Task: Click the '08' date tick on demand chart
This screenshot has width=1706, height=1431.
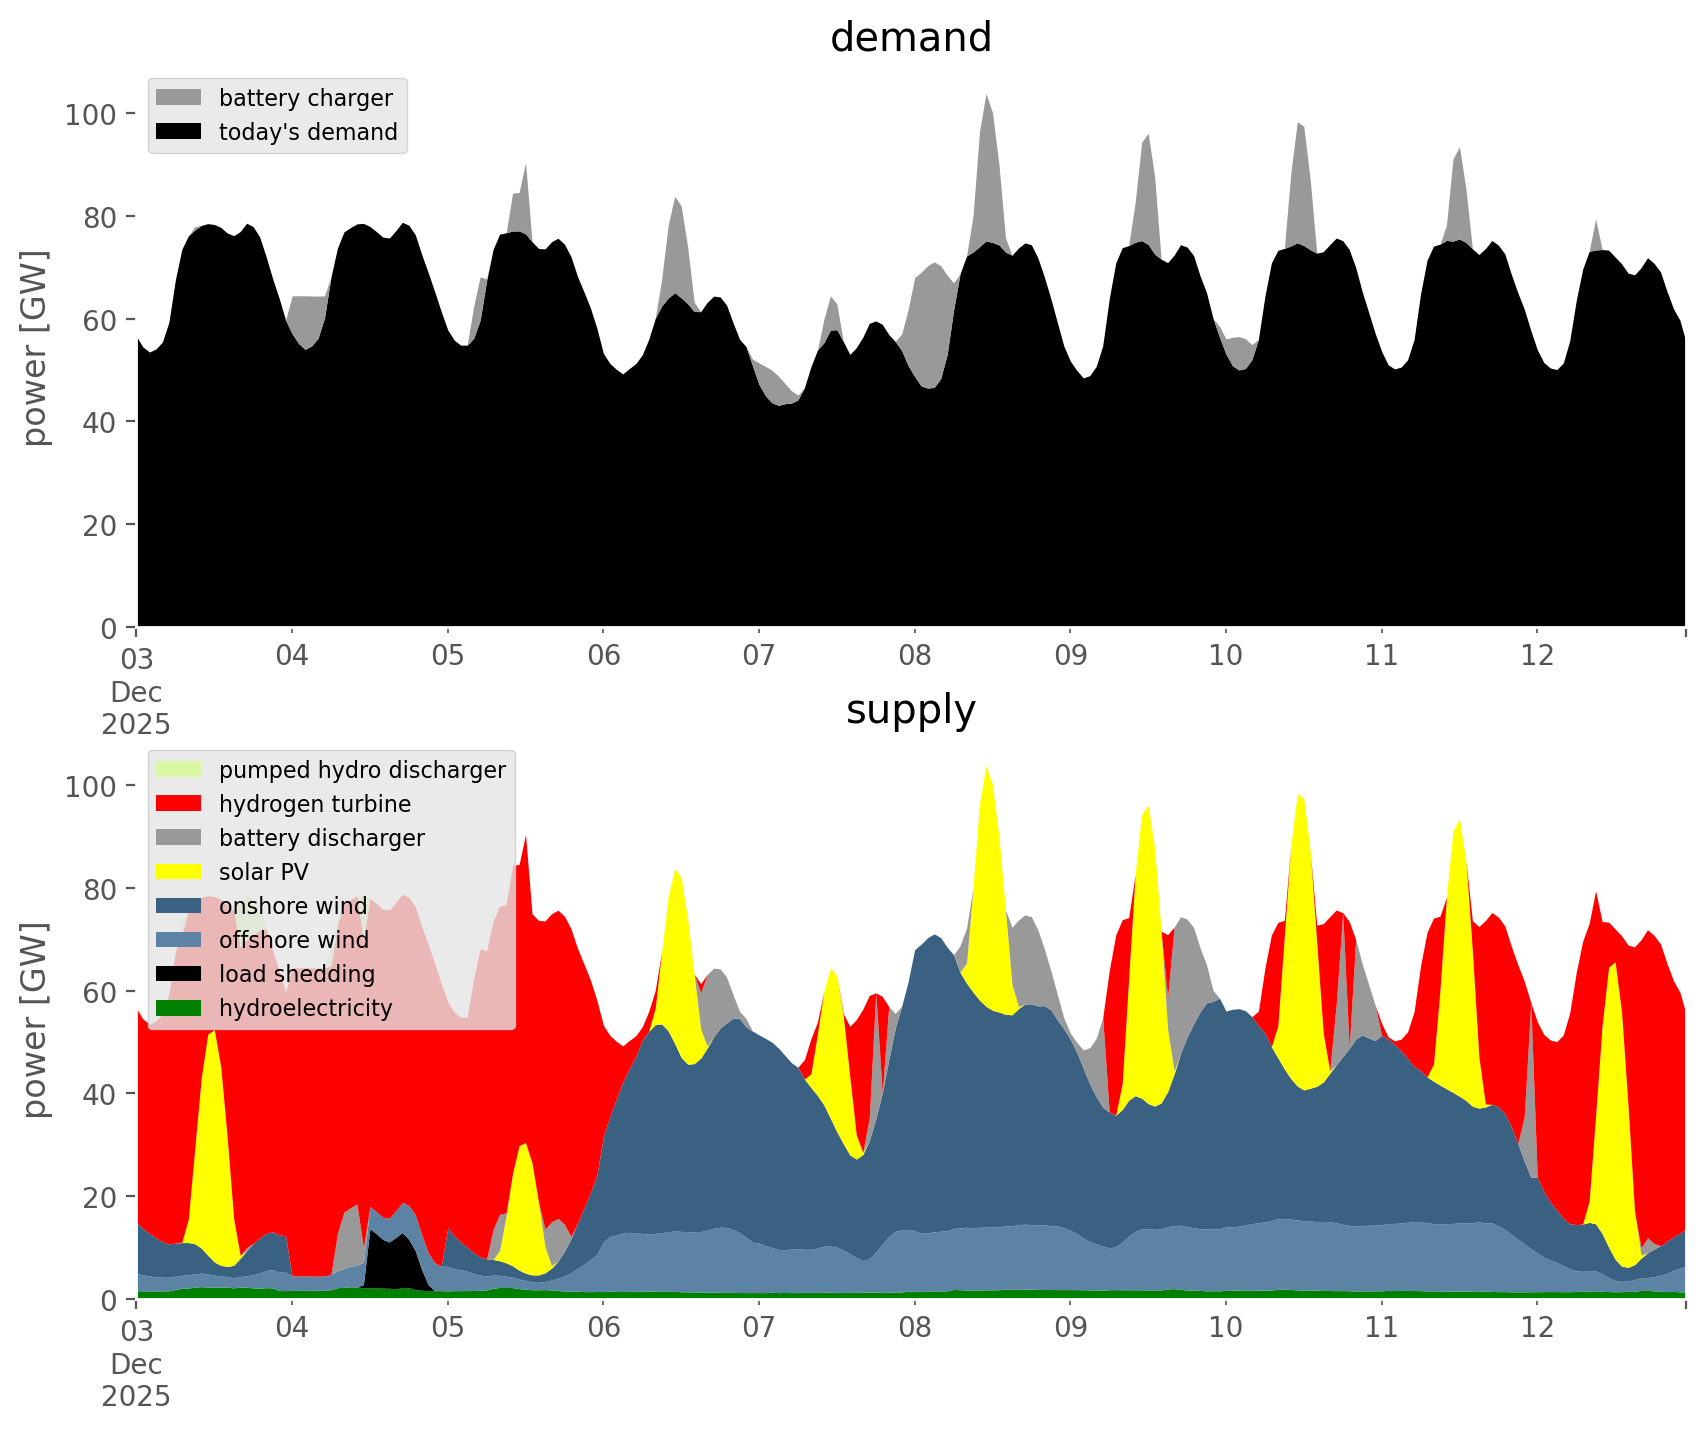Action: pyautogui.click(x=914, y=656)
